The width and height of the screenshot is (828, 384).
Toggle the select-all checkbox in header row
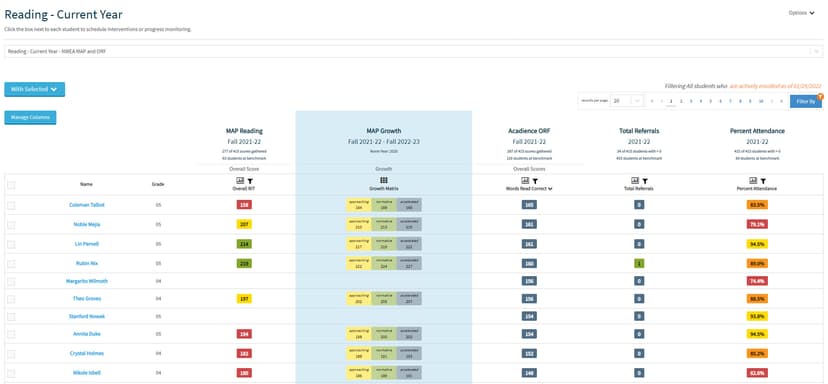coord(12,185)
